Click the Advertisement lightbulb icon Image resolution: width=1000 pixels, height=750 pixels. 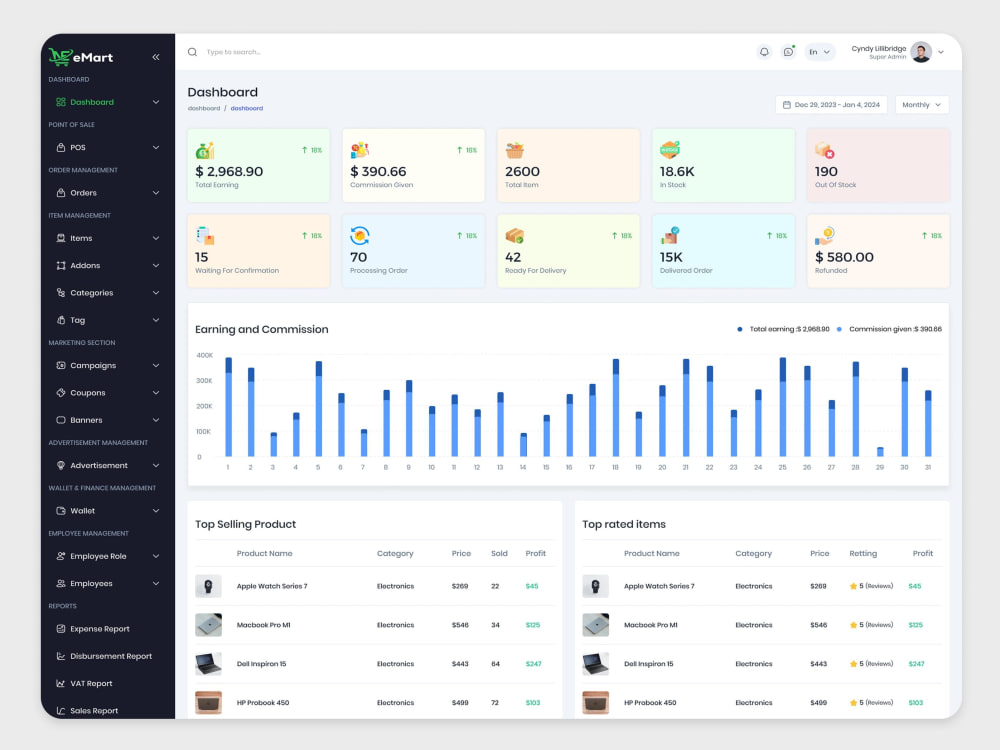tap(61, 466)
